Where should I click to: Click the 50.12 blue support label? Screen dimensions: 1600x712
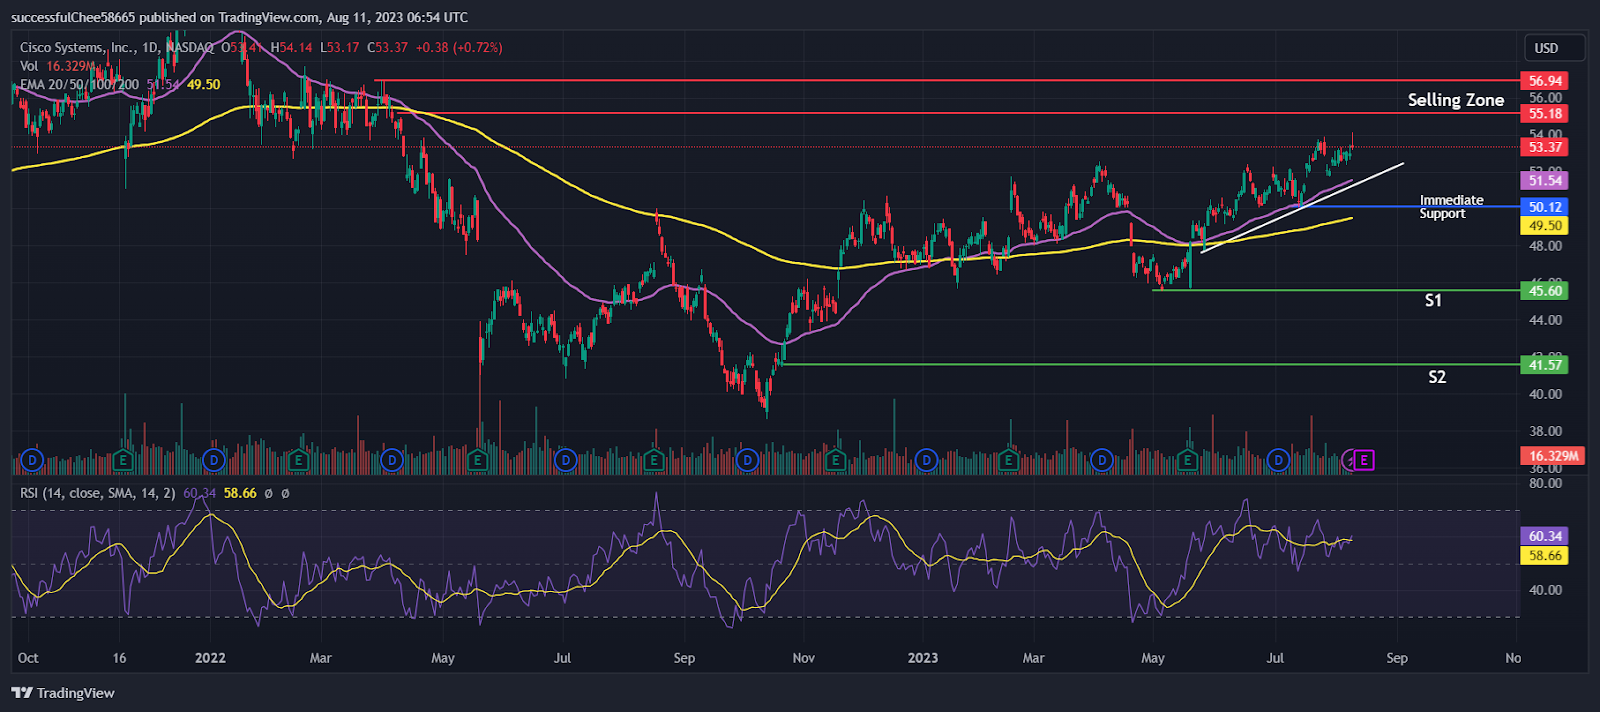click(x=1545, y=207)
